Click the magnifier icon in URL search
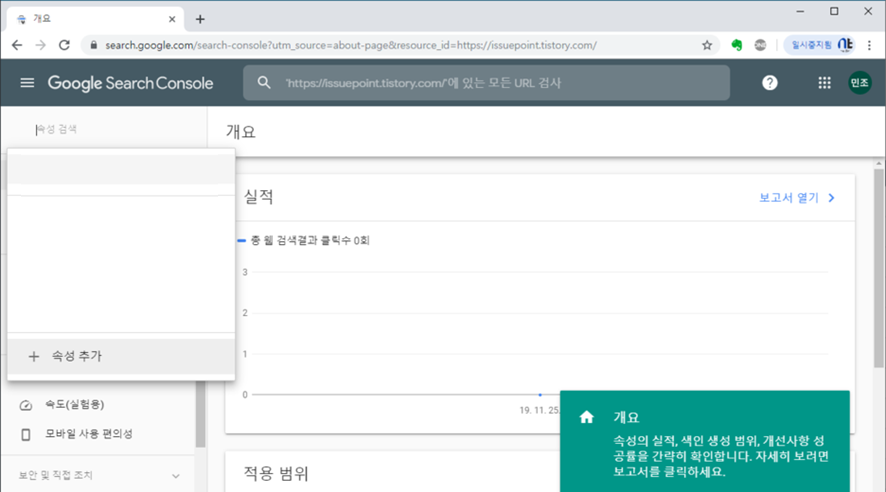Image resolution: width=886 pixels, height=492 pixels. (x=264, y=82)
